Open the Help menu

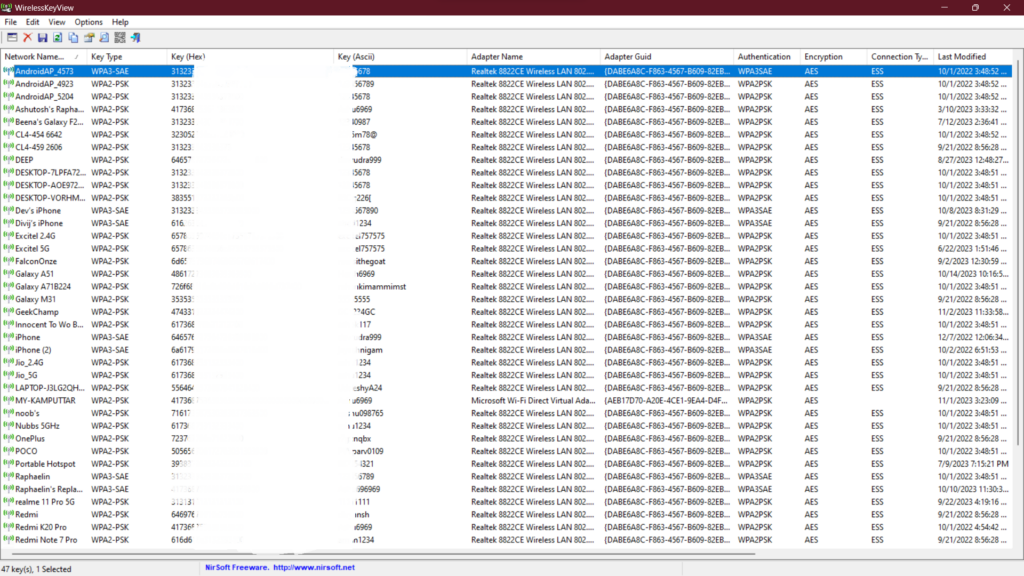tap(120, 22)
